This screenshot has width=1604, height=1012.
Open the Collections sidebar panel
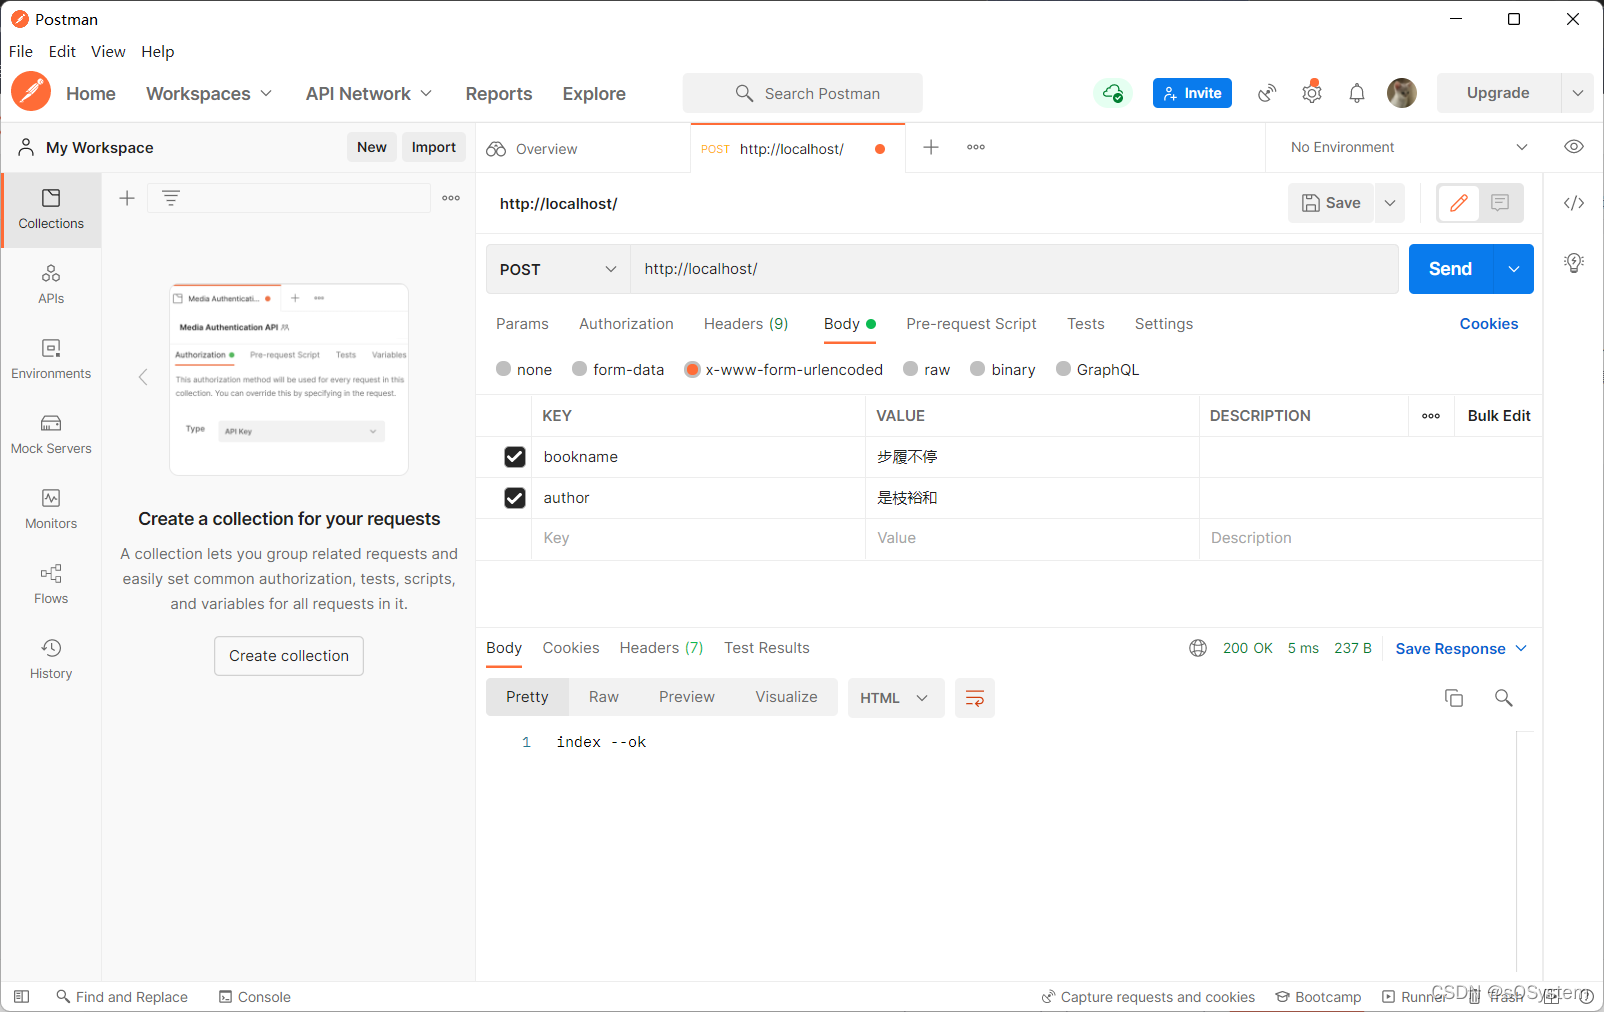point(51,210)
